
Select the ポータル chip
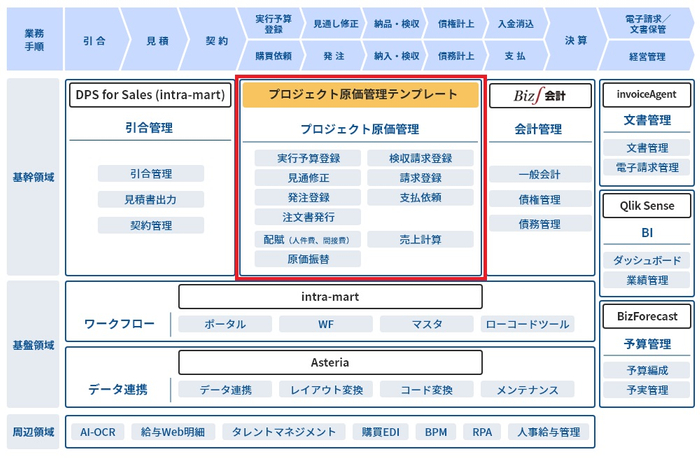[x=225, y=324]
